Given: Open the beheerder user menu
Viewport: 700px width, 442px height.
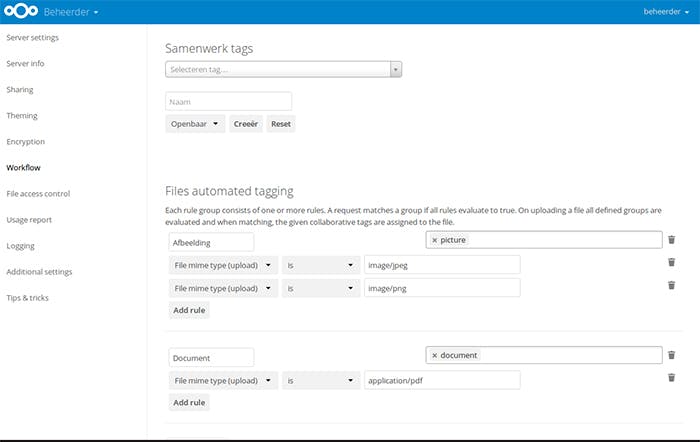Looking at the screenshot, I should pyautogui.click(x=665, y=12).
